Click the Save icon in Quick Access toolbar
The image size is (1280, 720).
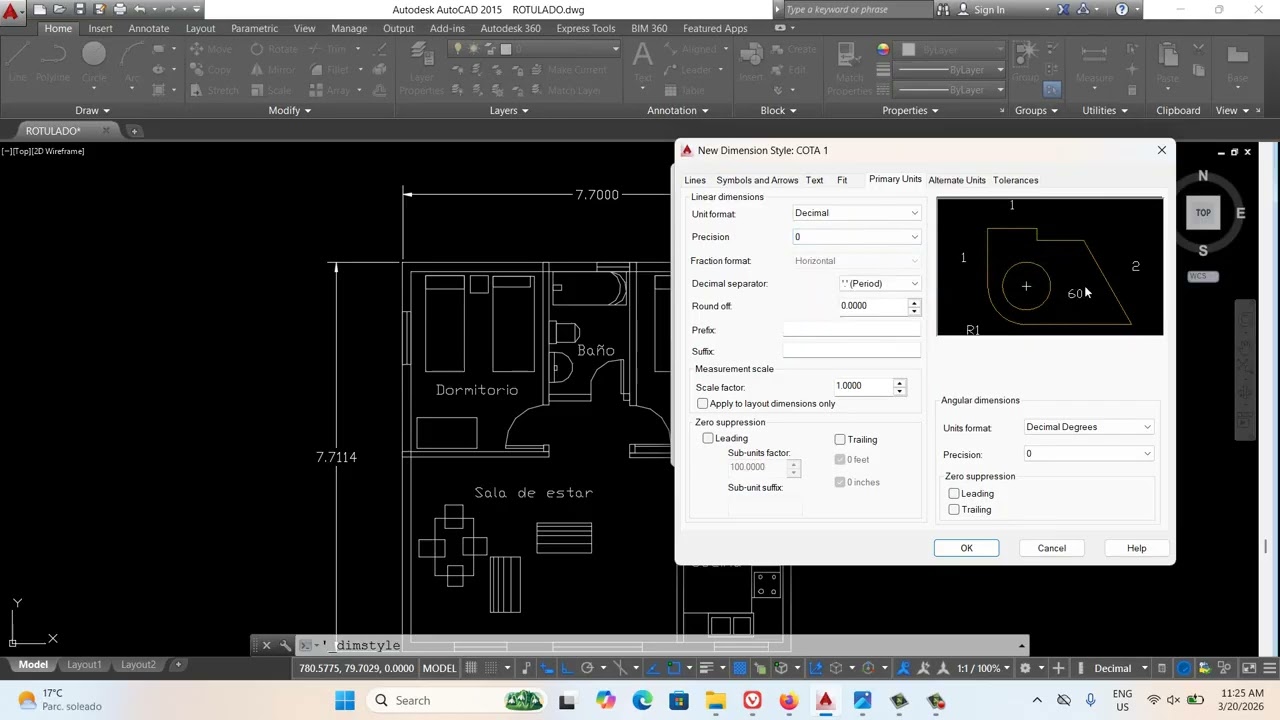(80, 9)
